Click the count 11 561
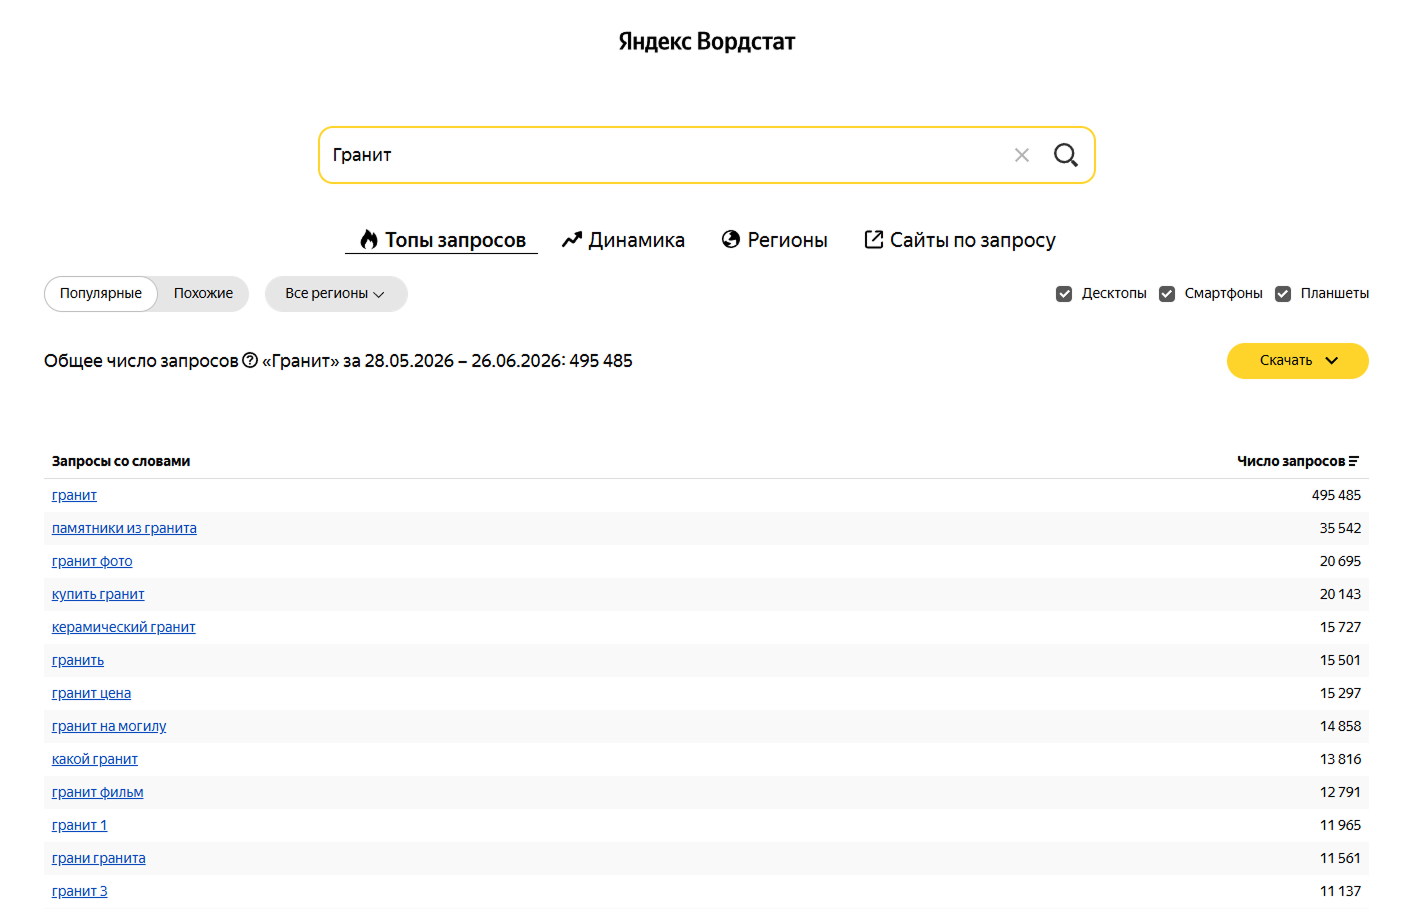Screen dimensions: 1414x909 coord(1340,858)
